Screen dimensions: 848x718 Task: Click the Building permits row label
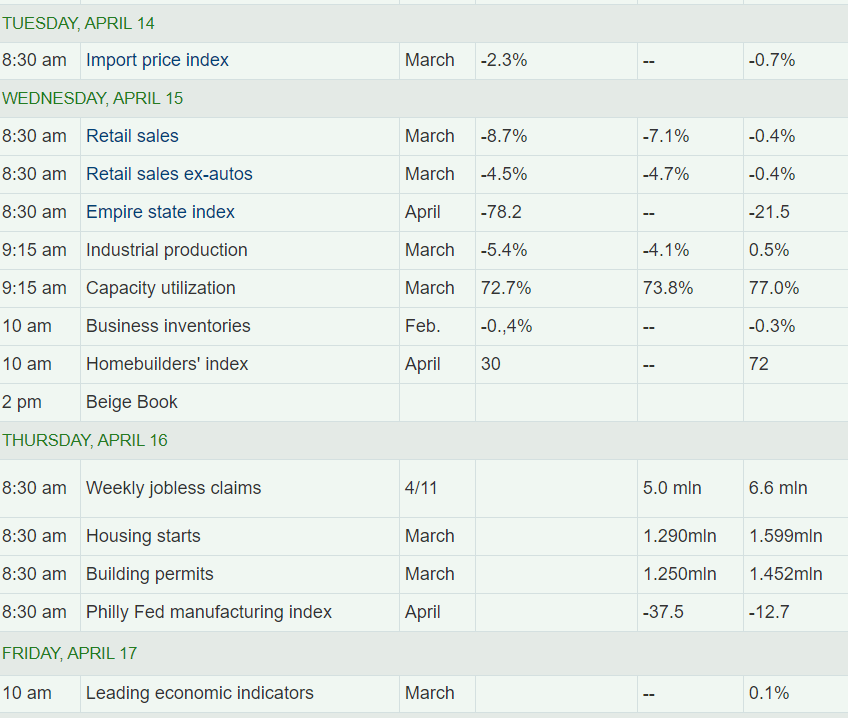click(150, 574)
